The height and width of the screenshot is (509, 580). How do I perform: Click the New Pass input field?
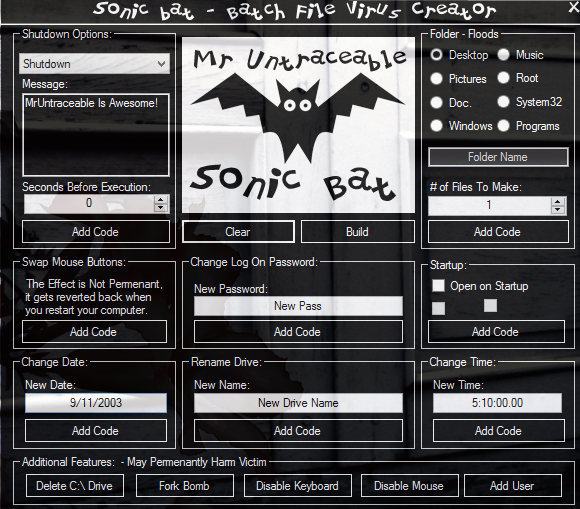point(298,306)
